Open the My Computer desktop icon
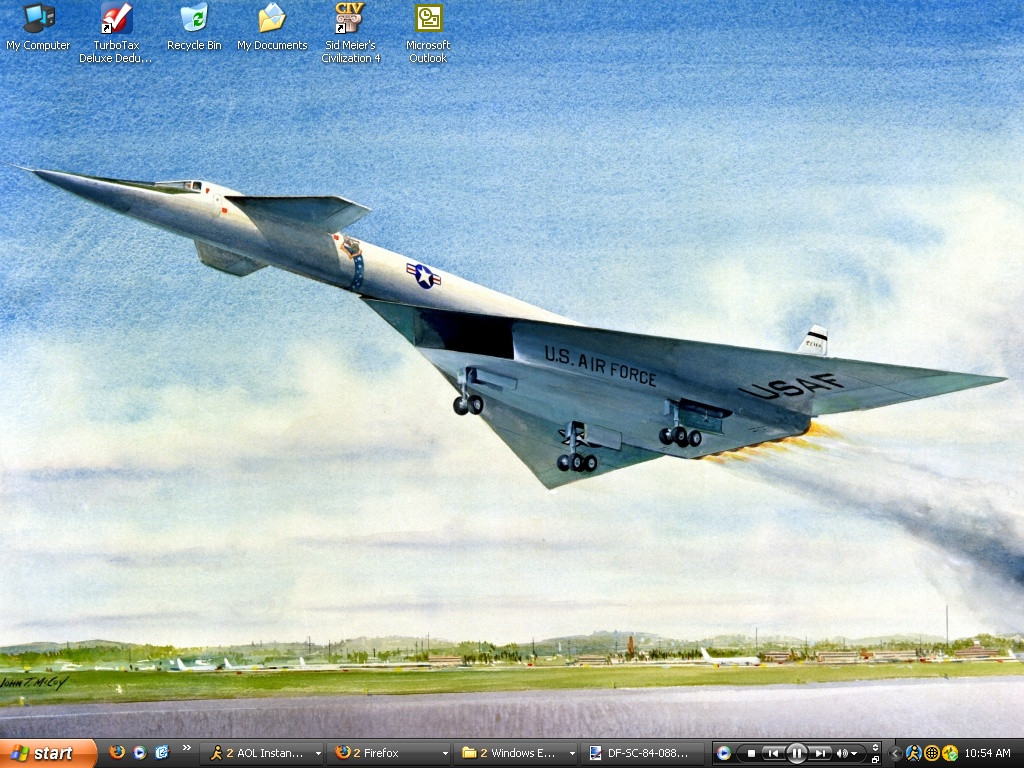The height and width of the screenshot is (768, 1024). coord(38,27)
